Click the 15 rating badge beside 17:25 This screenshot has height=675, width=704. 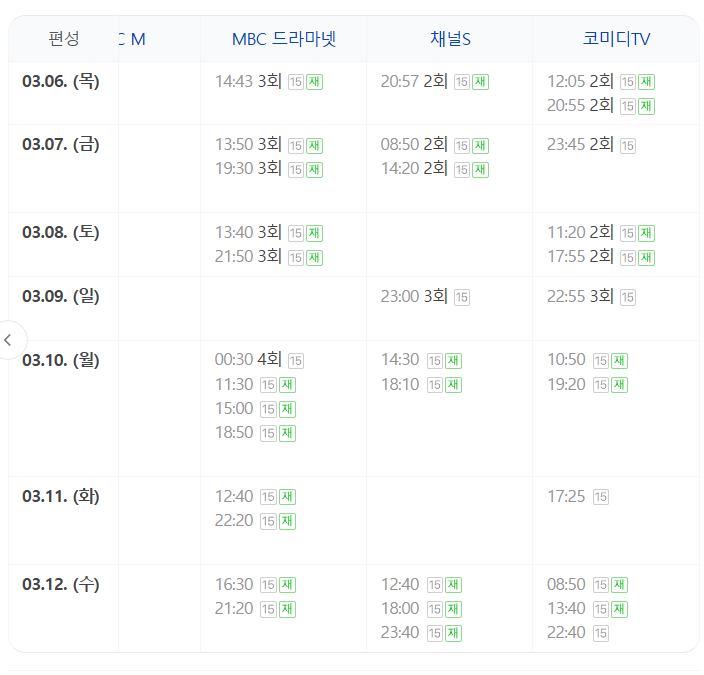(x=601, y=497)
